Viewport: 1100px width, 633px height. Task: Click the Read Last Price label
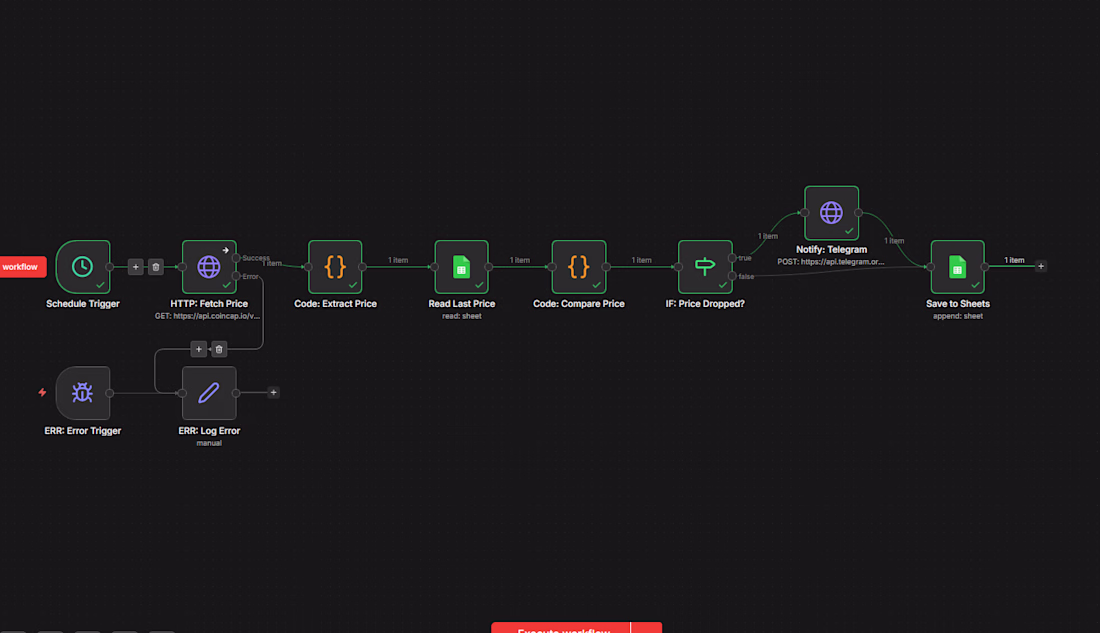pyautogui.click(x=462, y=304)
